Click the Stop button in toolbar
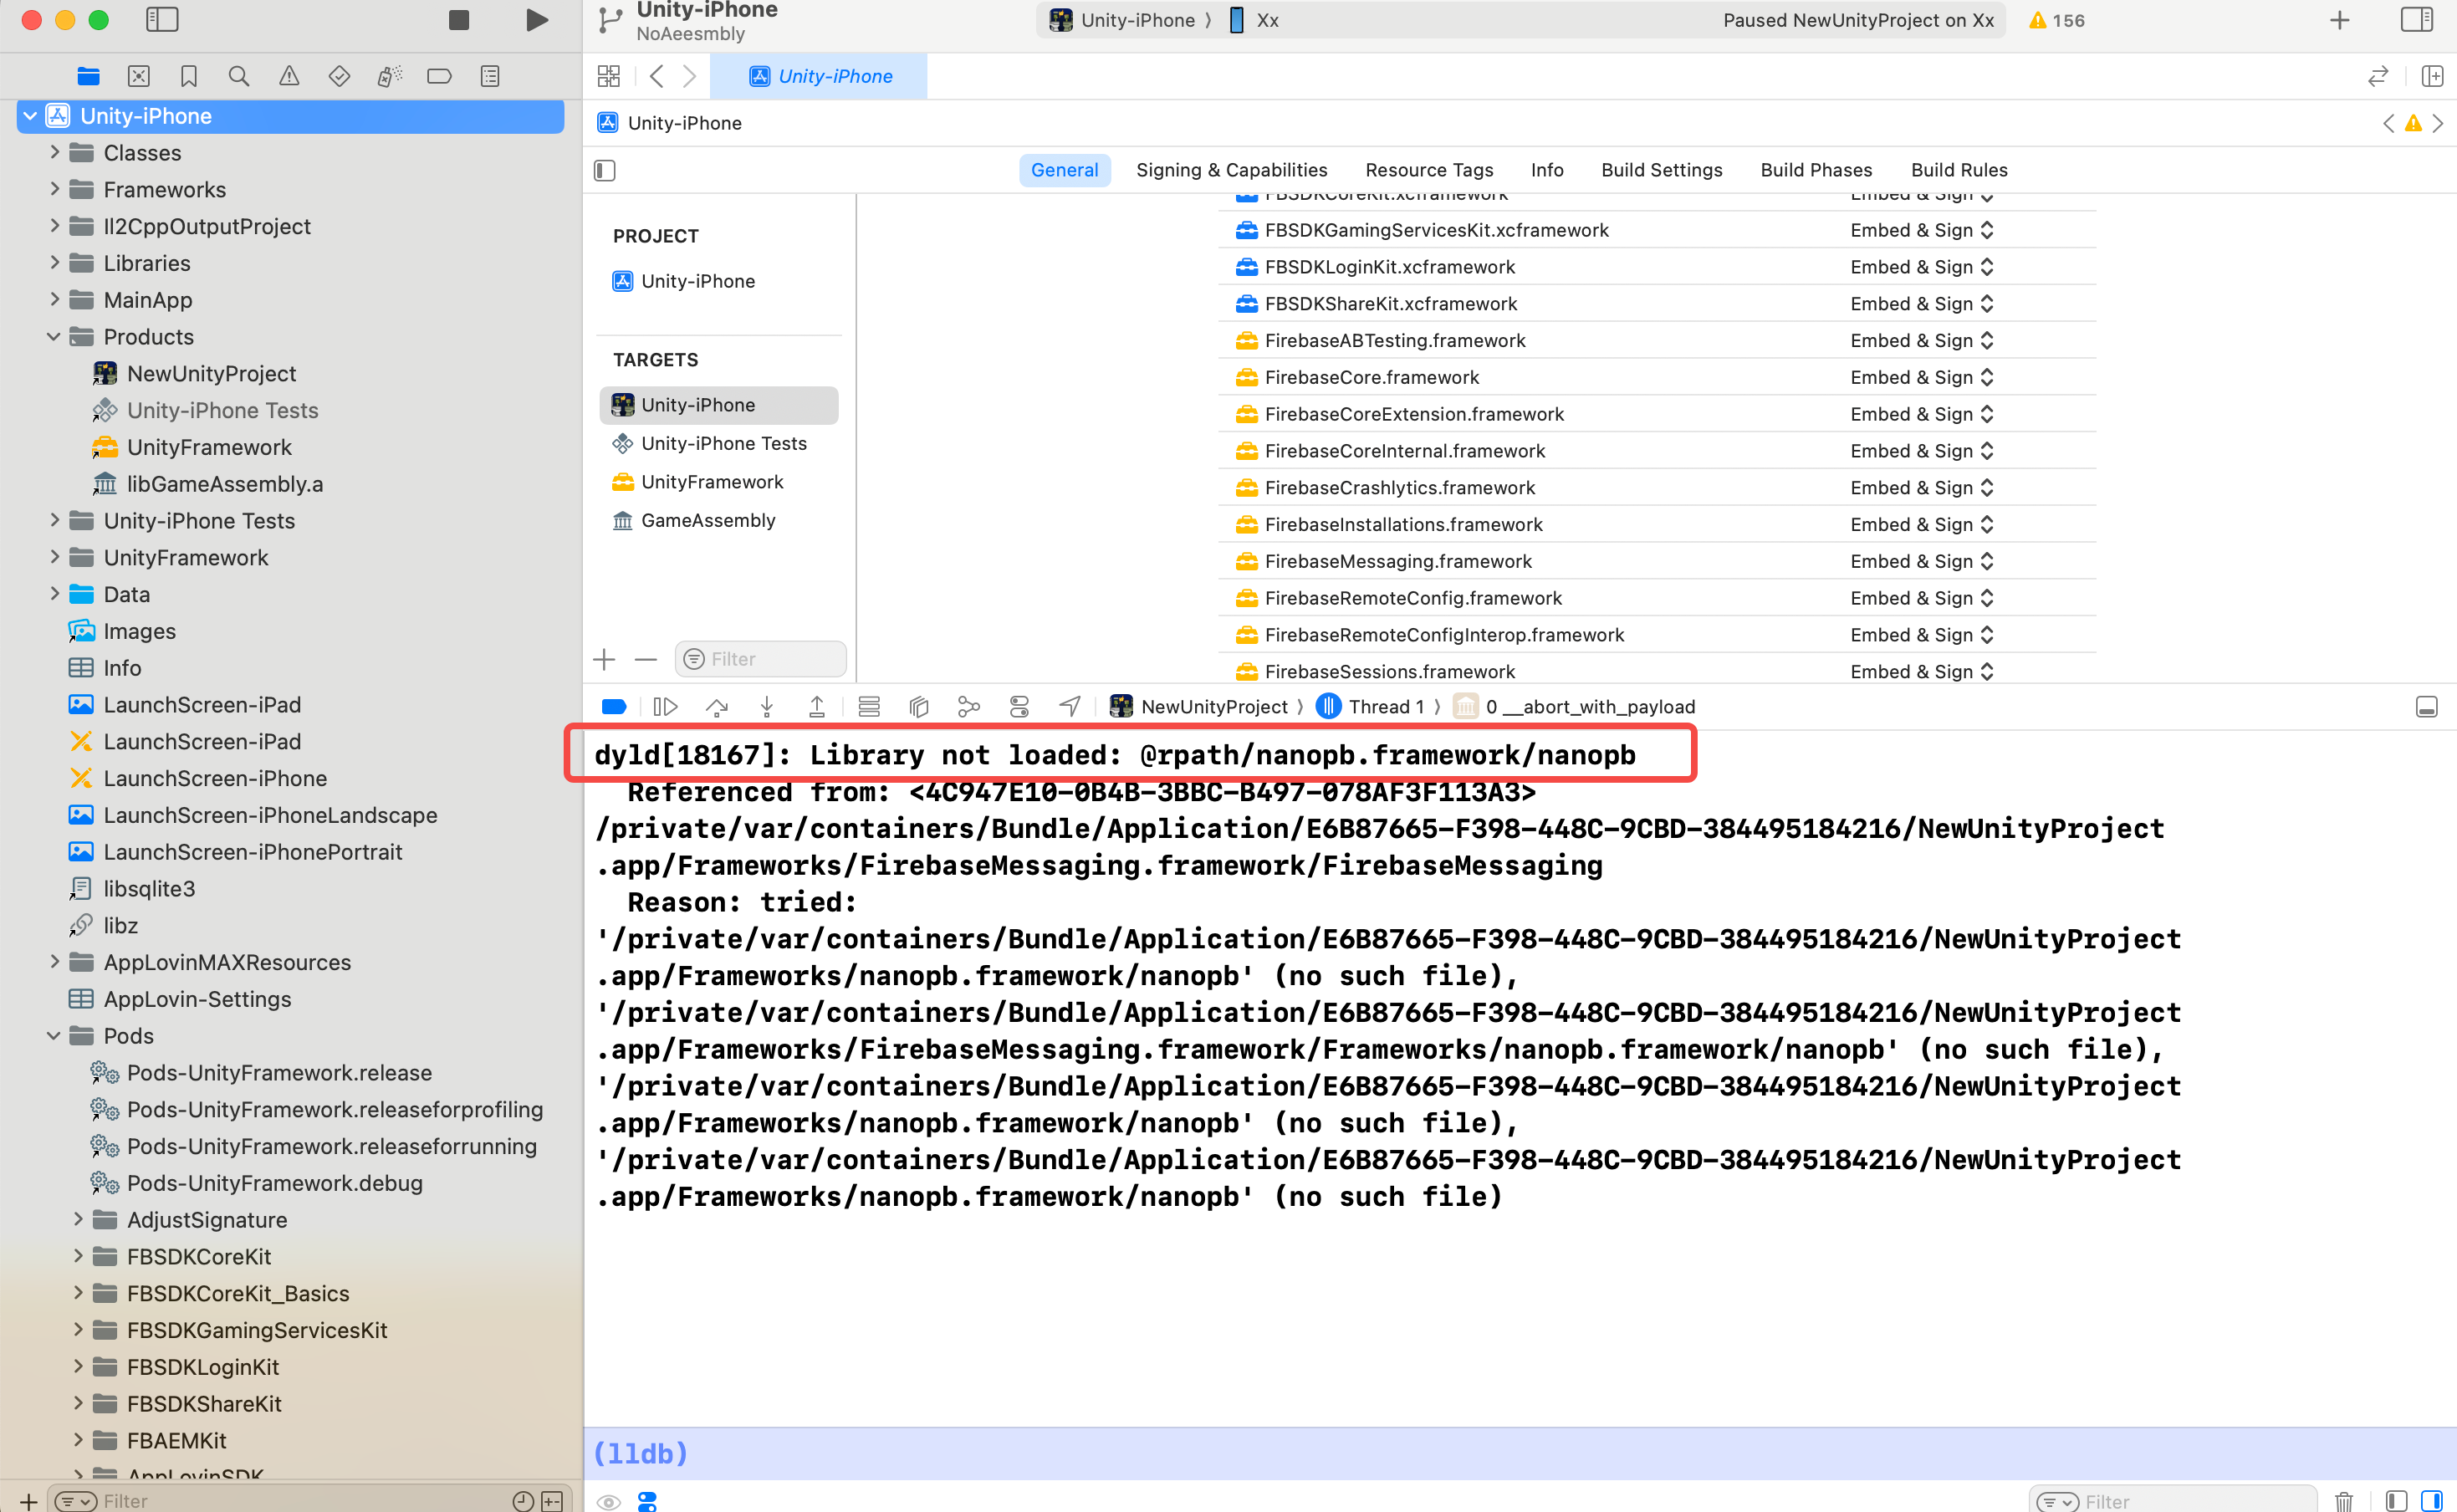This screenshot has height=1512, width=2457. click(x=459, y=20)
